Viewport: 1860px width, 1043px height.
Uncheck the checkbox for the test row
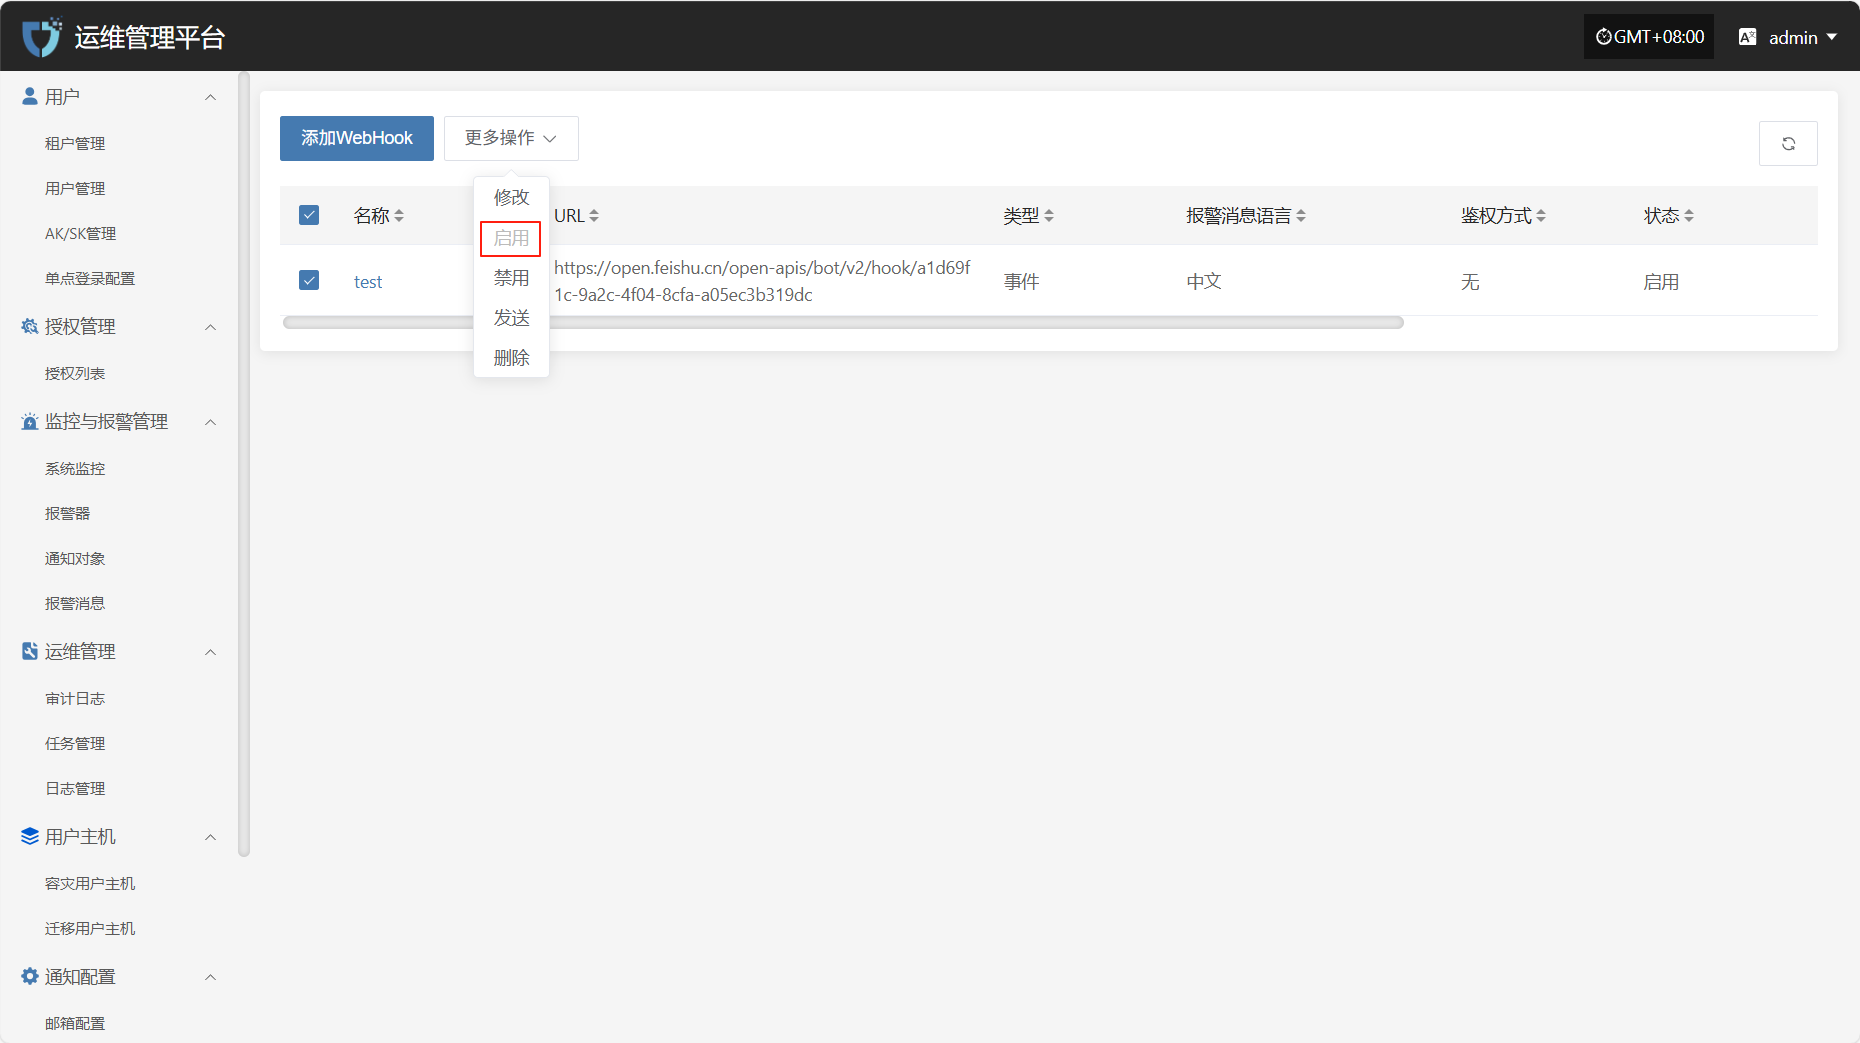pyautogui.click(x=309, y=280)
